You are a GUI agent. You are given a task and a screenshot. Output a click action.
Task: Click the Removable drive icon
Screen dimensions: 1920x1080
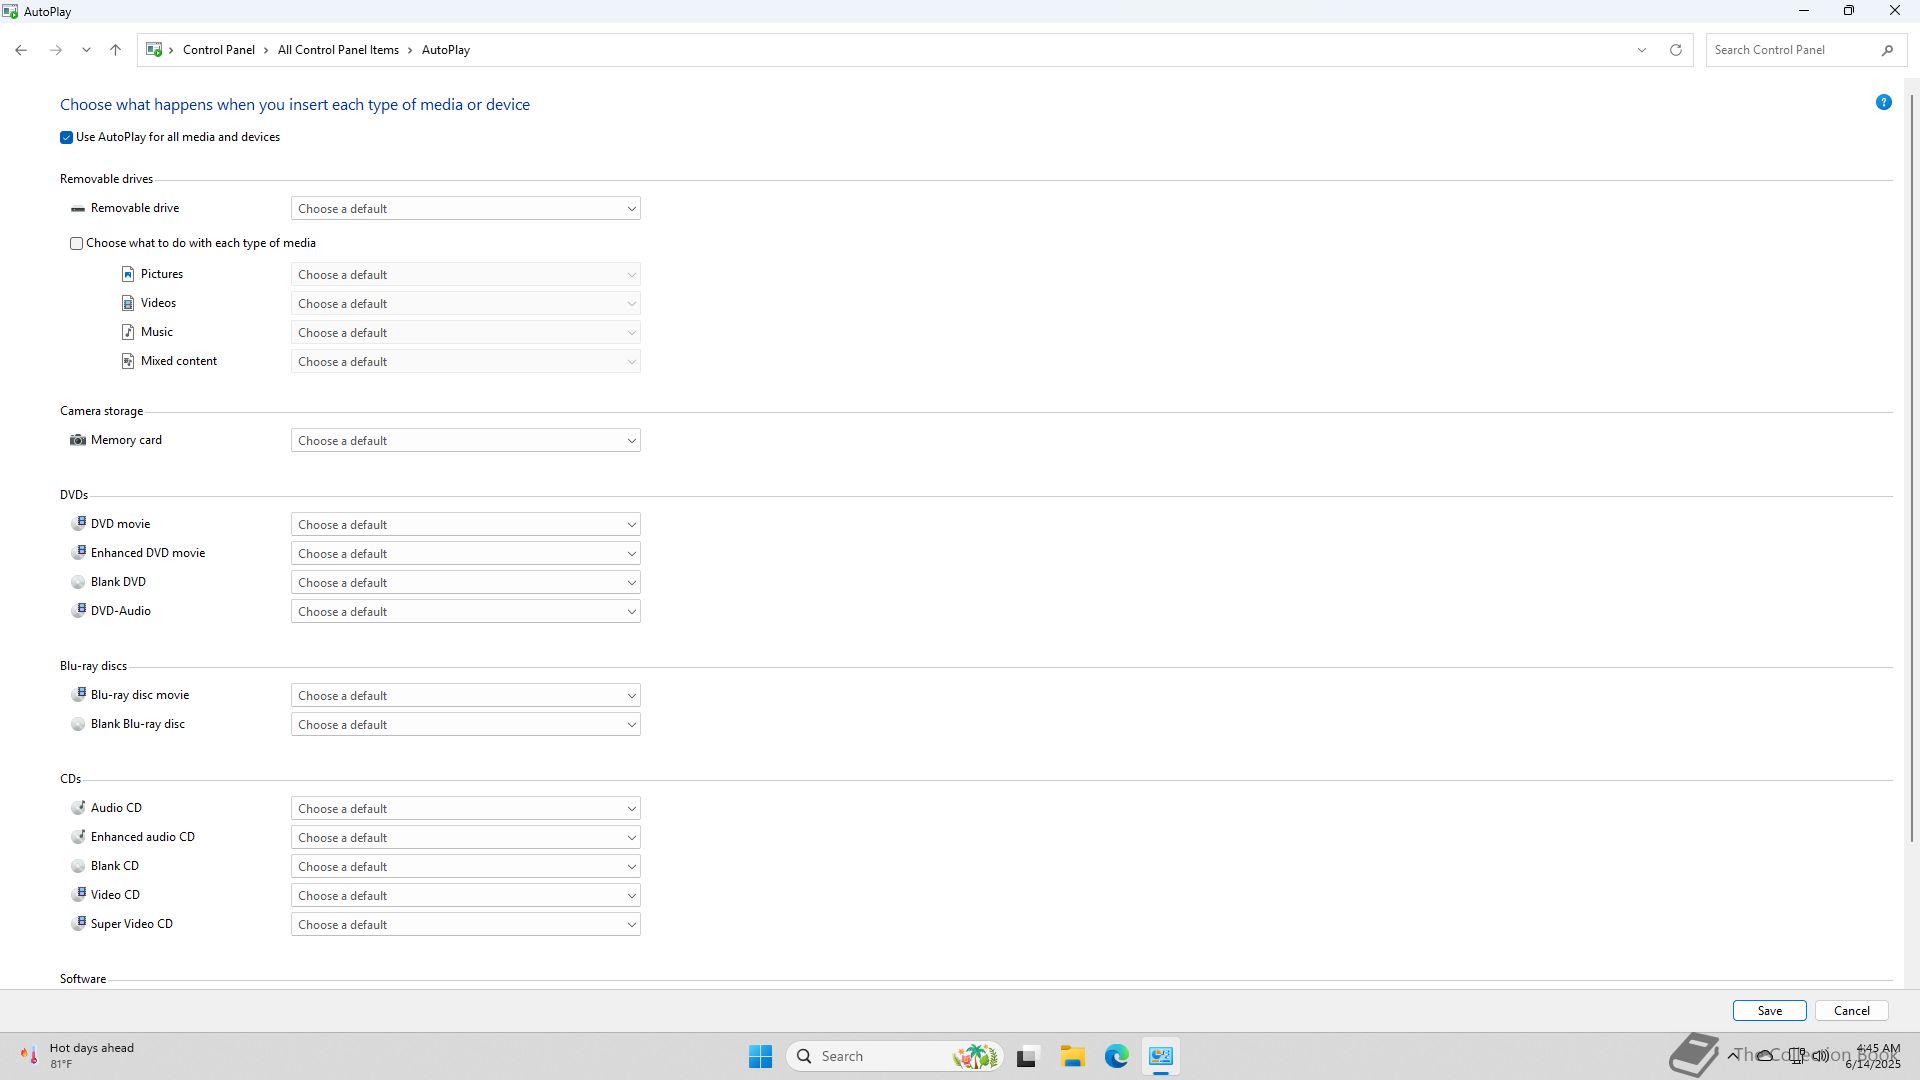78,209
